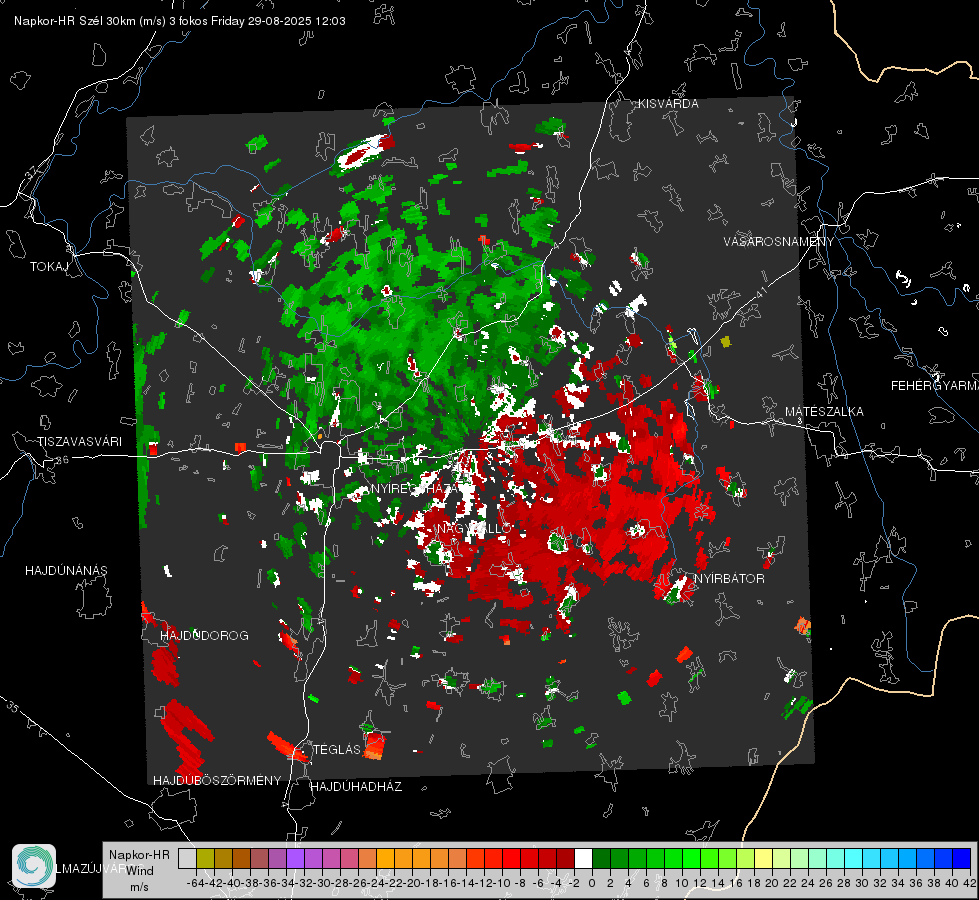Click road number 35 label

(x=13, y=708)
